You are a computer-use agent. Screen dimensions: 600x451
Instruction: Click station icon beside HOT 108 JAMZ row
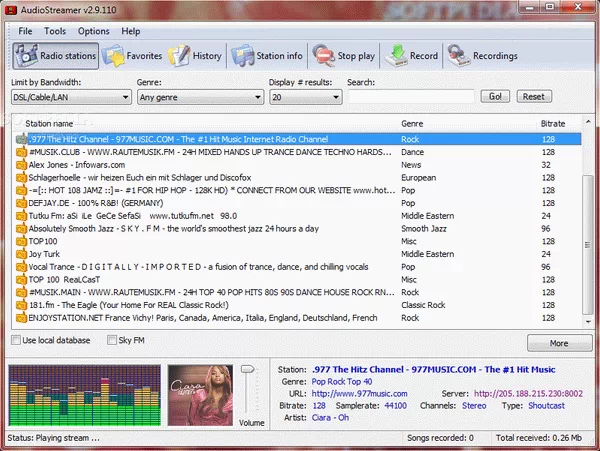click(x=21, y=190)
